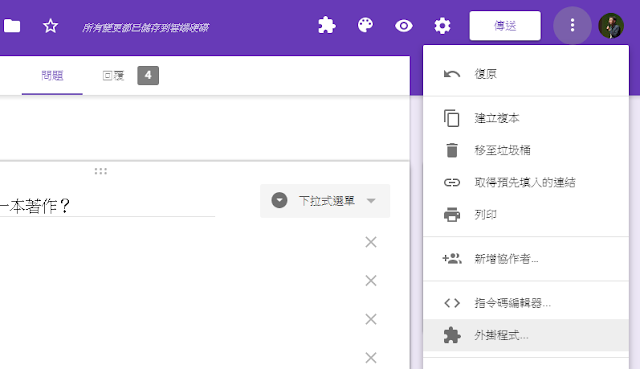Choose 建立複本 make a copy
Screen dimensions: 640x369
tap(526, 118)
